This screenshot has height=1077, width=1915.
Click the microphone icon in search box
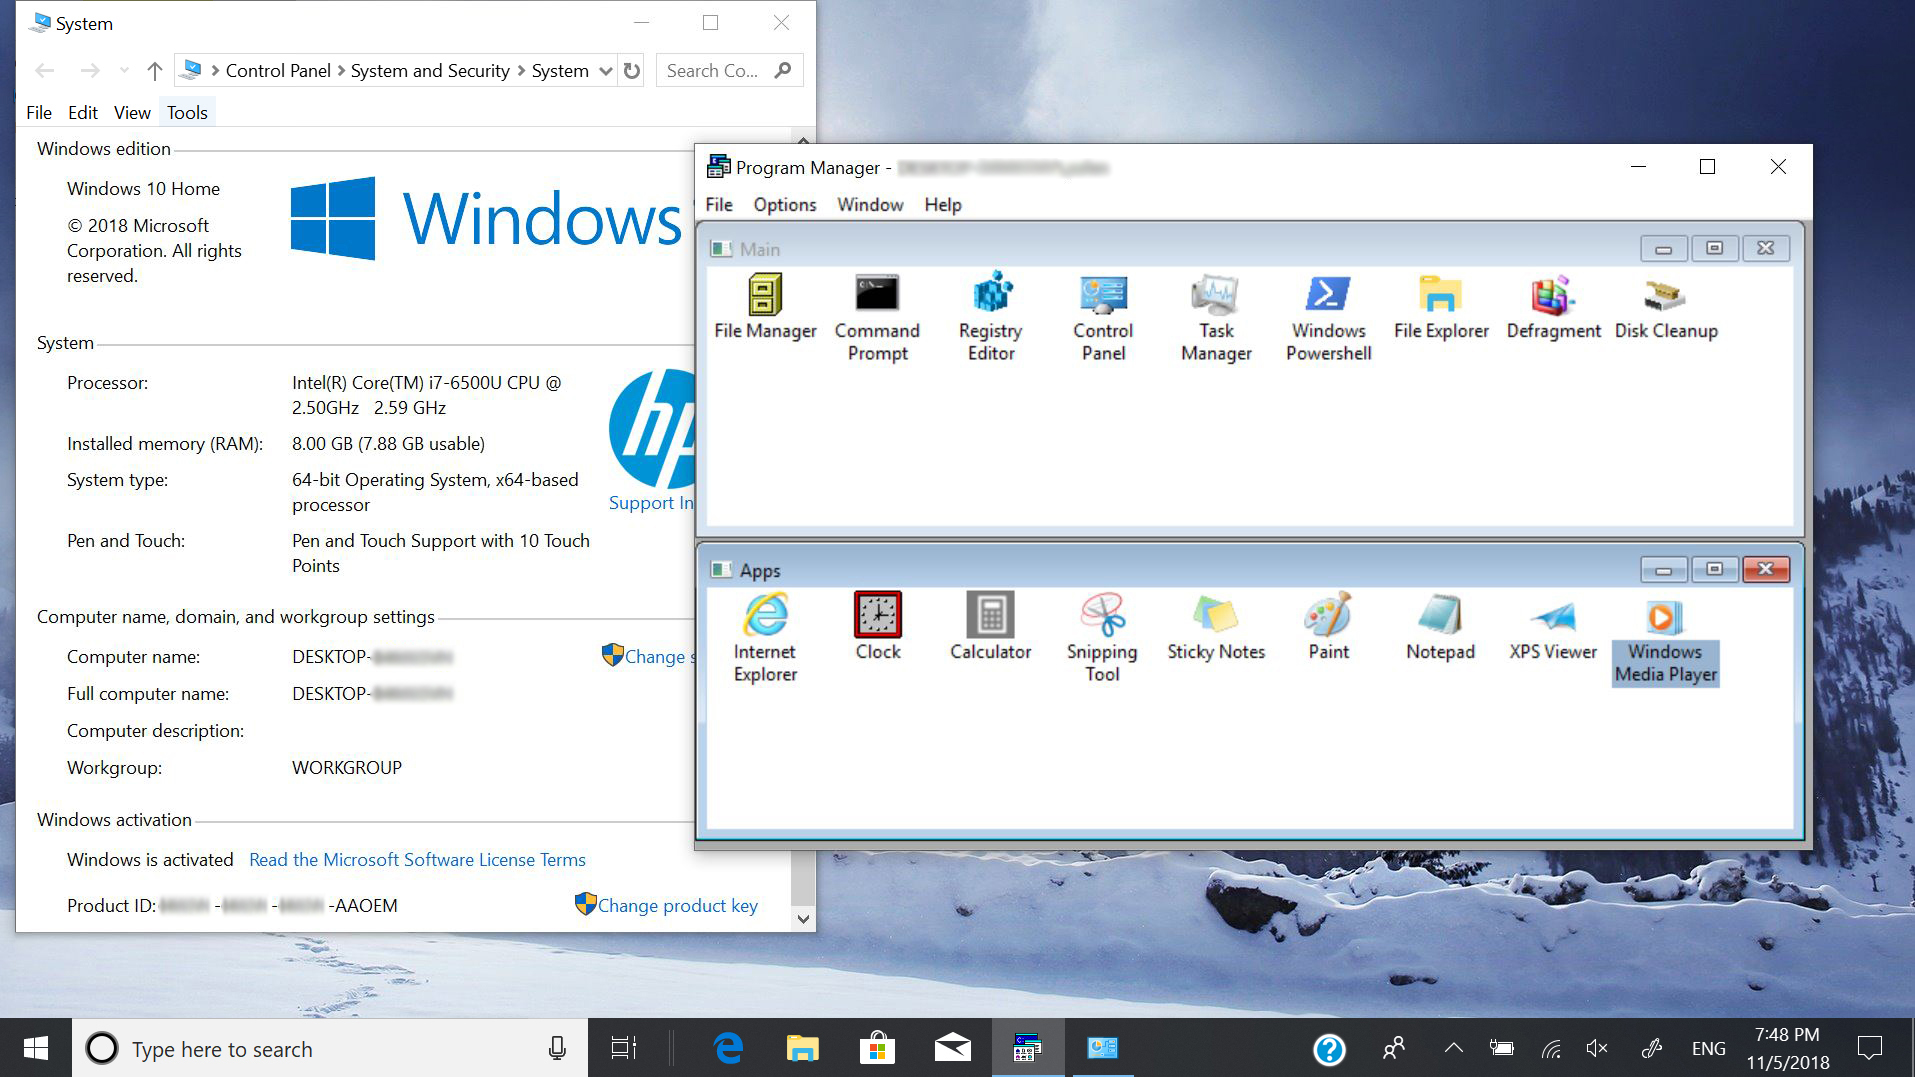tap(557, 1048)
